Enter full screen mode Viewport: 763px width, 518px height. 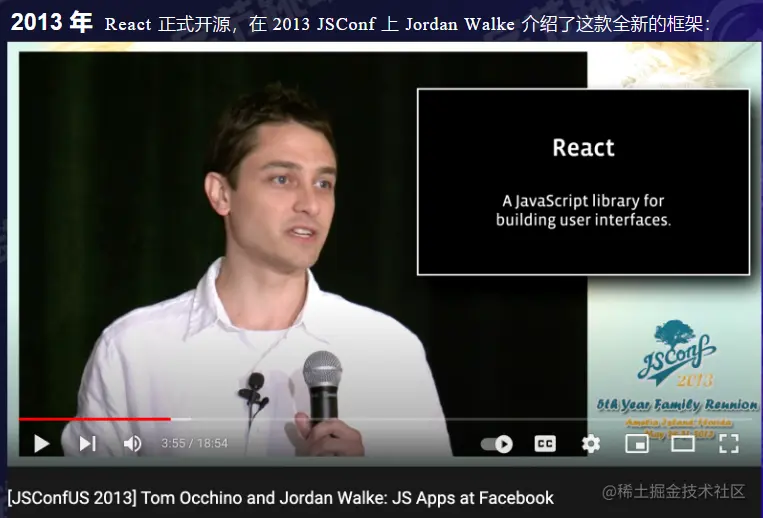tap(728, 444)
